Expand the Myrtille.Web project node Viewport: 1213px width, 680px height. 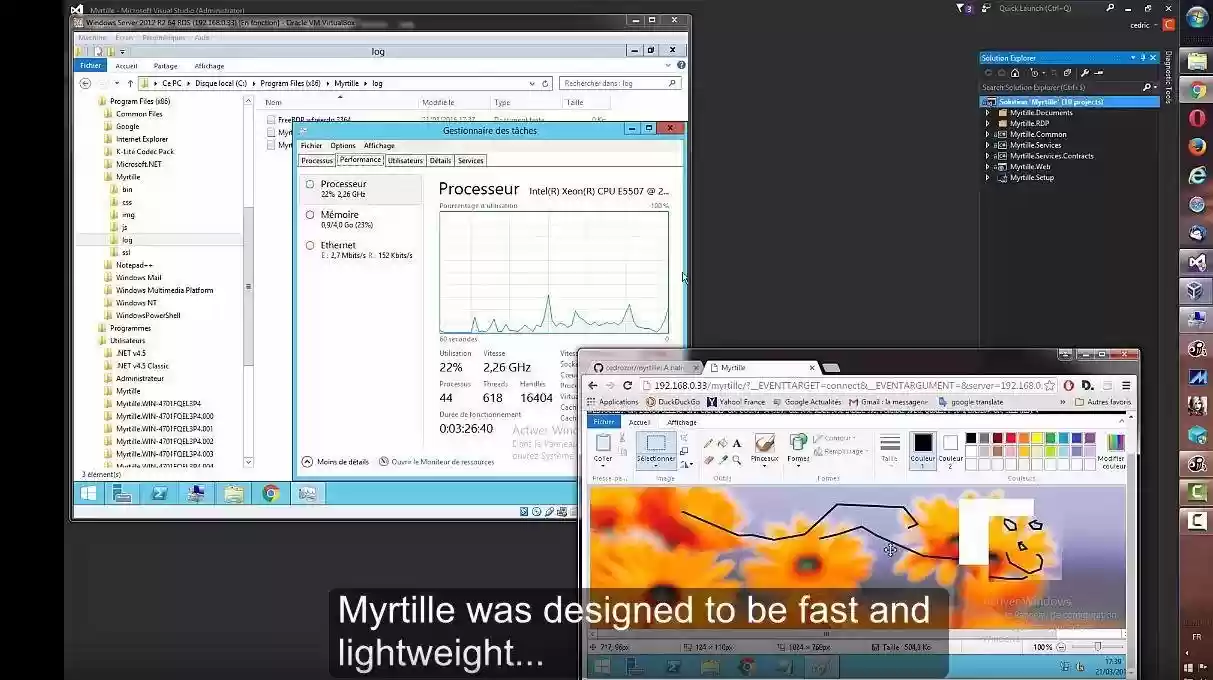[x=986, y=166]
